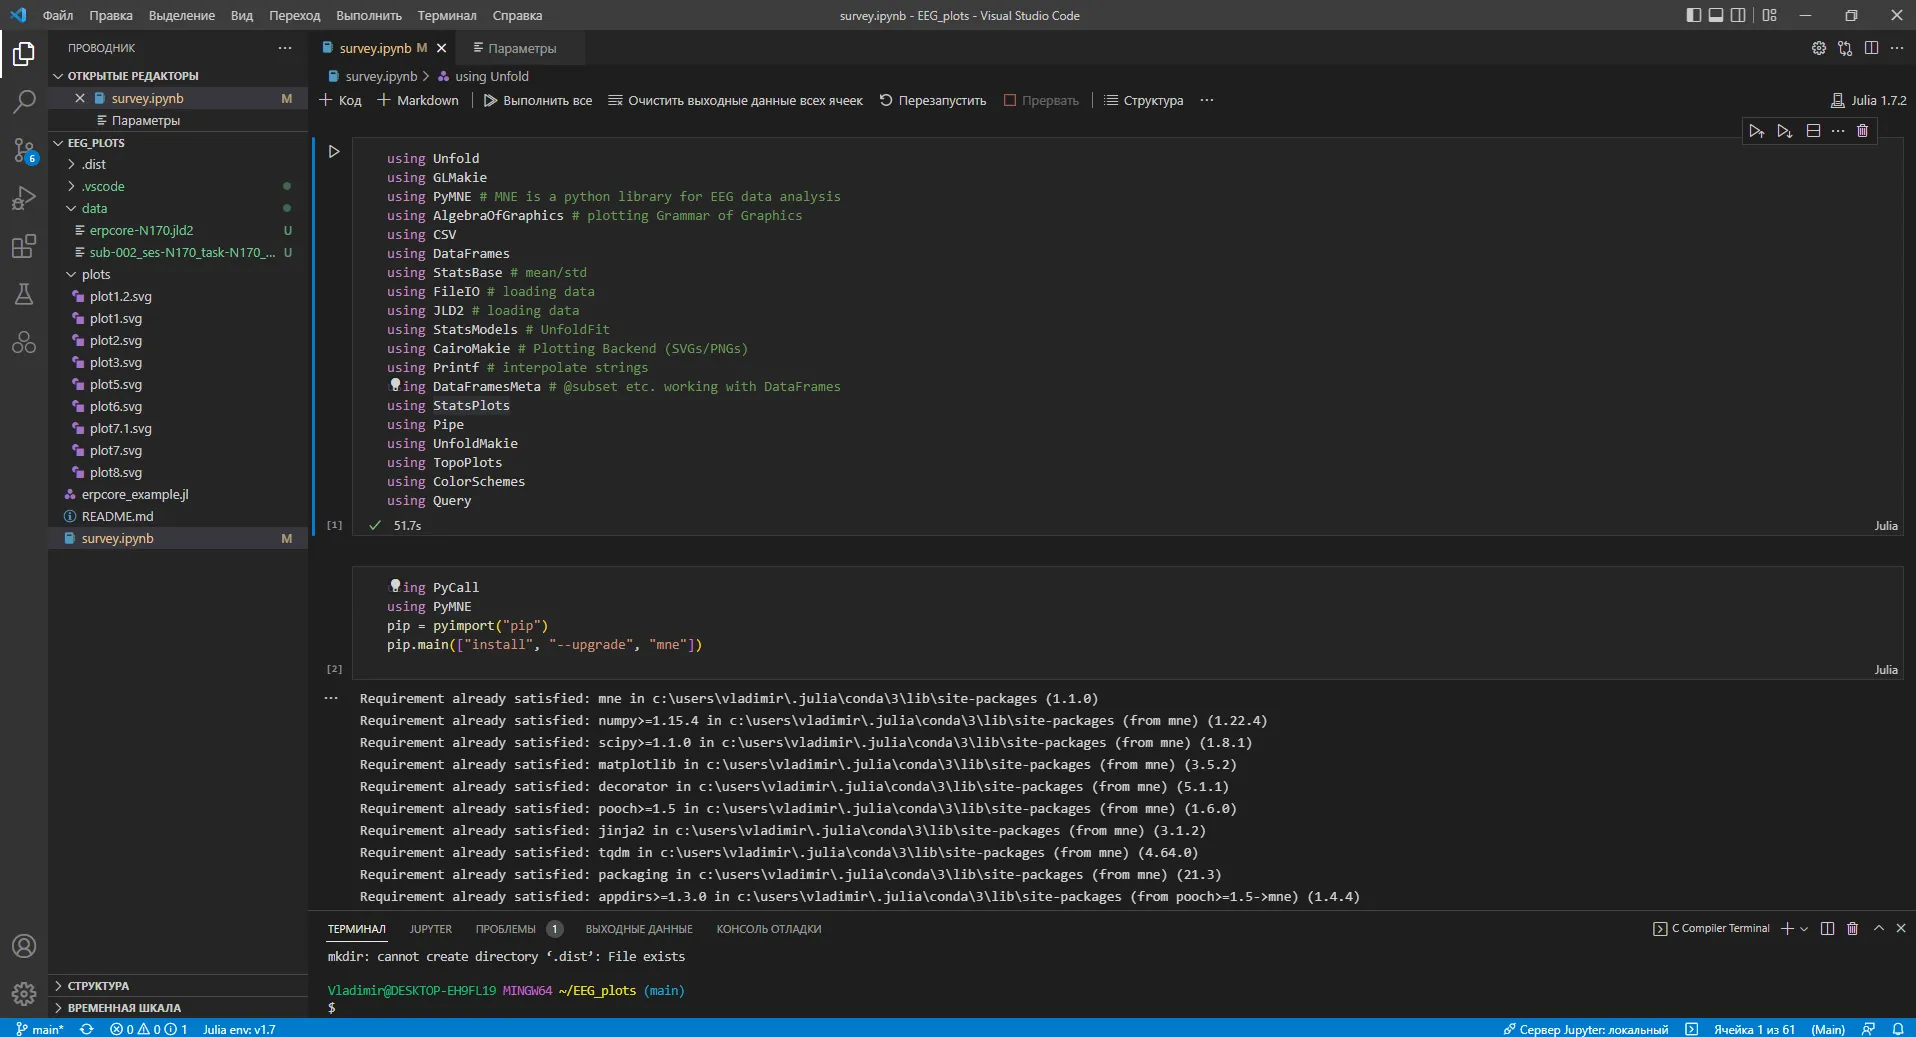This screenshot has height=1037, width=1916.
Task: Click run-by-line icon in cell toolbar
Action: click(1757, 131)
